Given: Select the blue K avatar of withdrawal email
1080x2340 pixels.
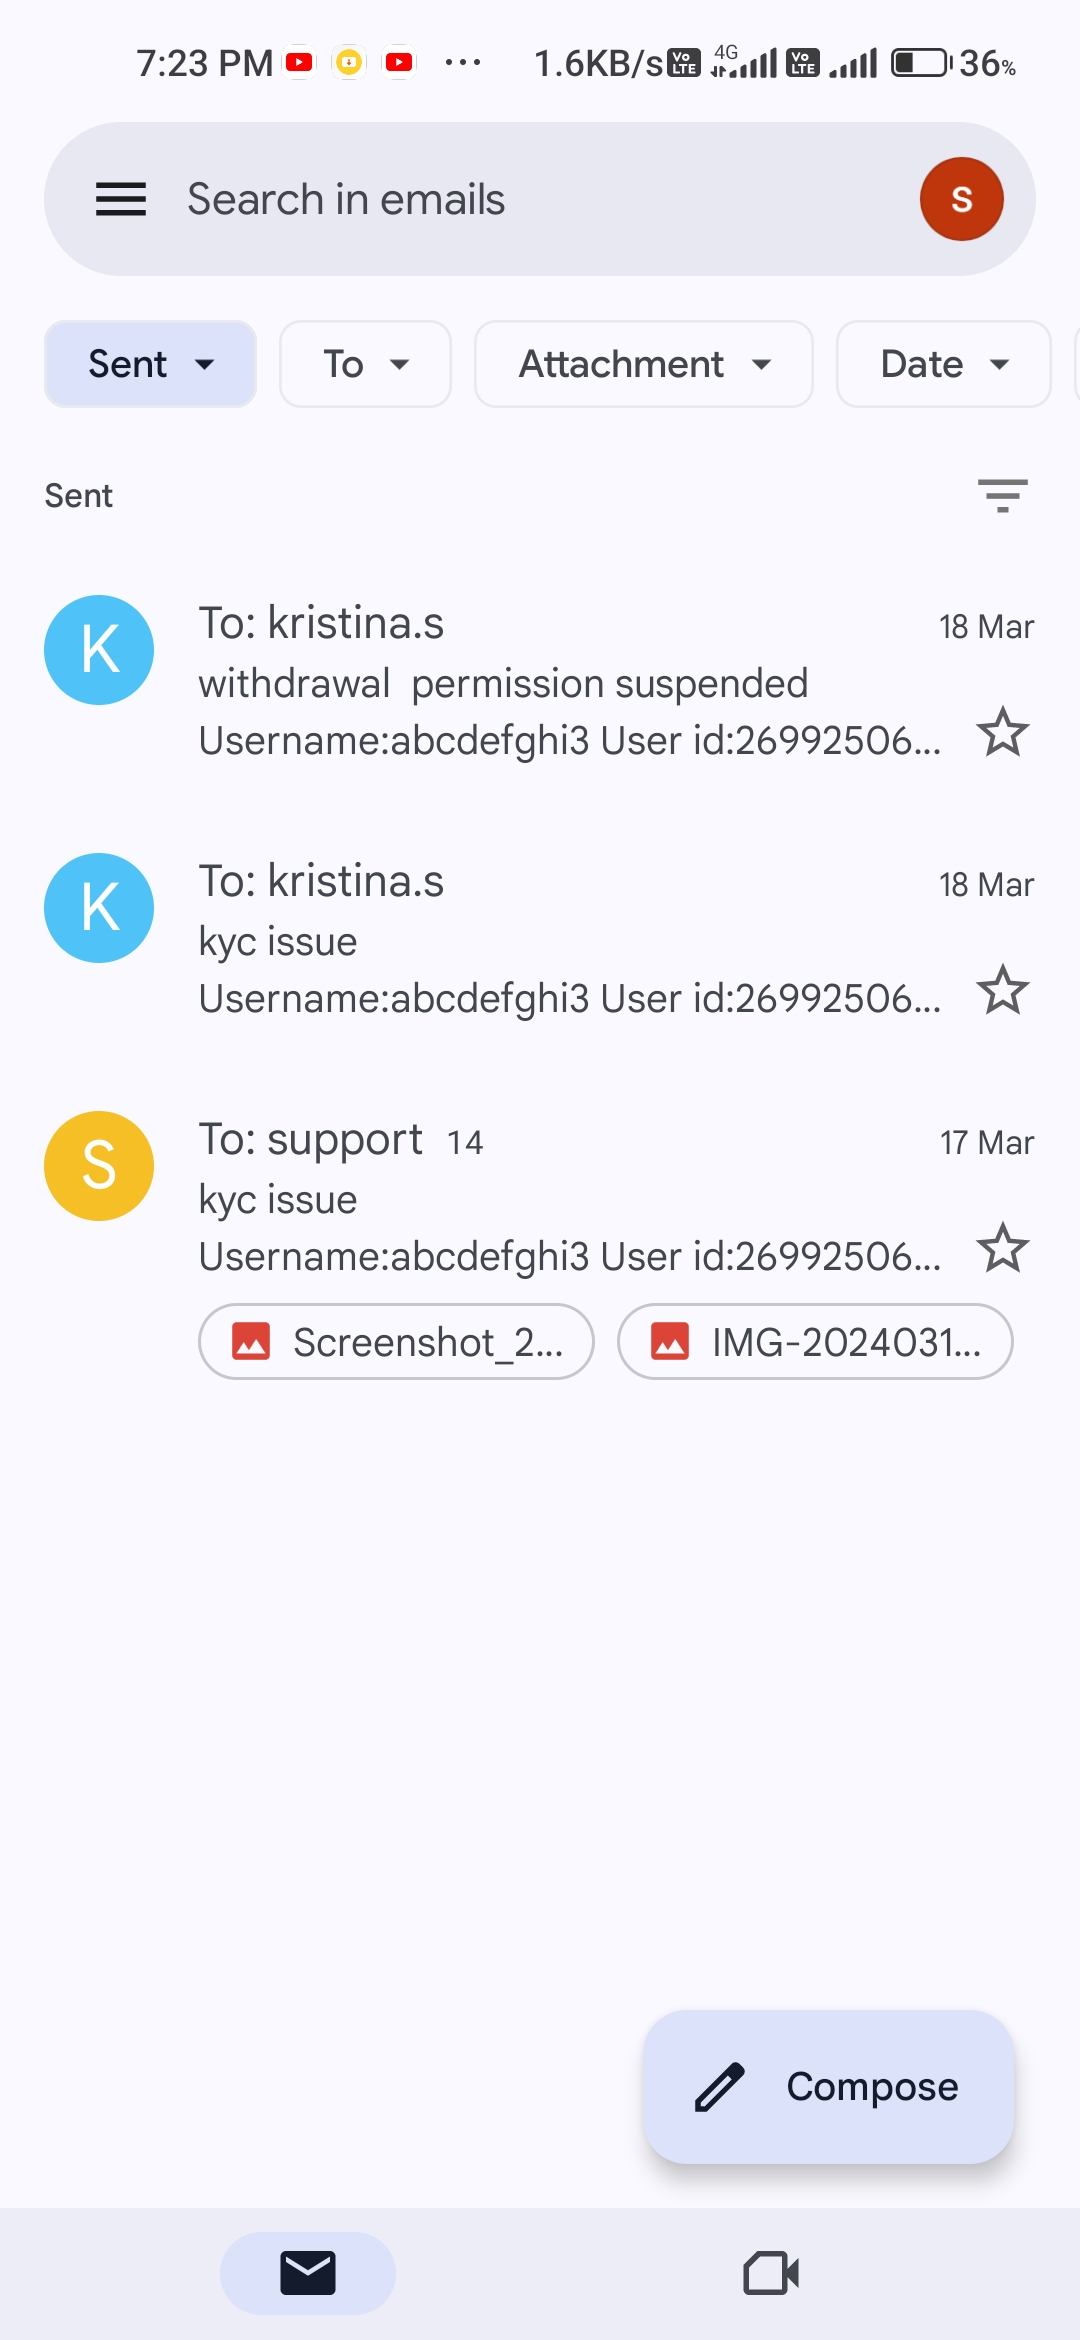Looking at the screenshot, I should (x=99, y=650).
